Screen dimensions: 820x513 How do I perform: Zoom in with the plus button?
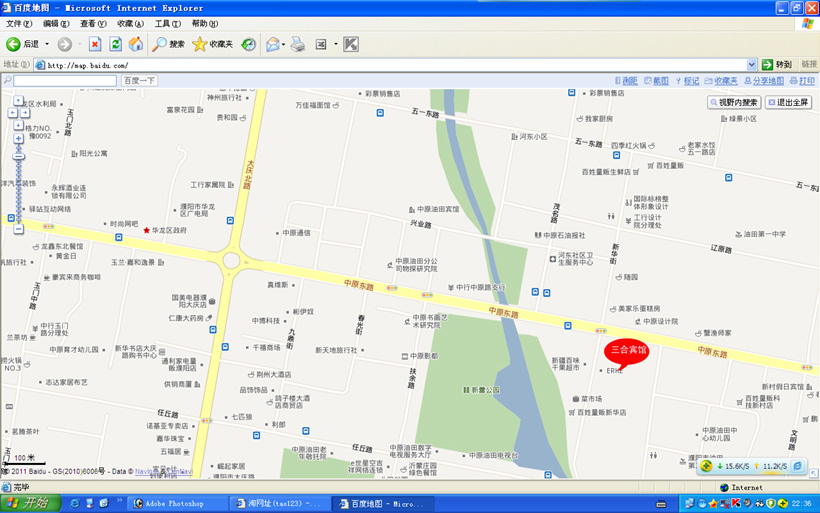pyautogui.click(x=18, y=139)
